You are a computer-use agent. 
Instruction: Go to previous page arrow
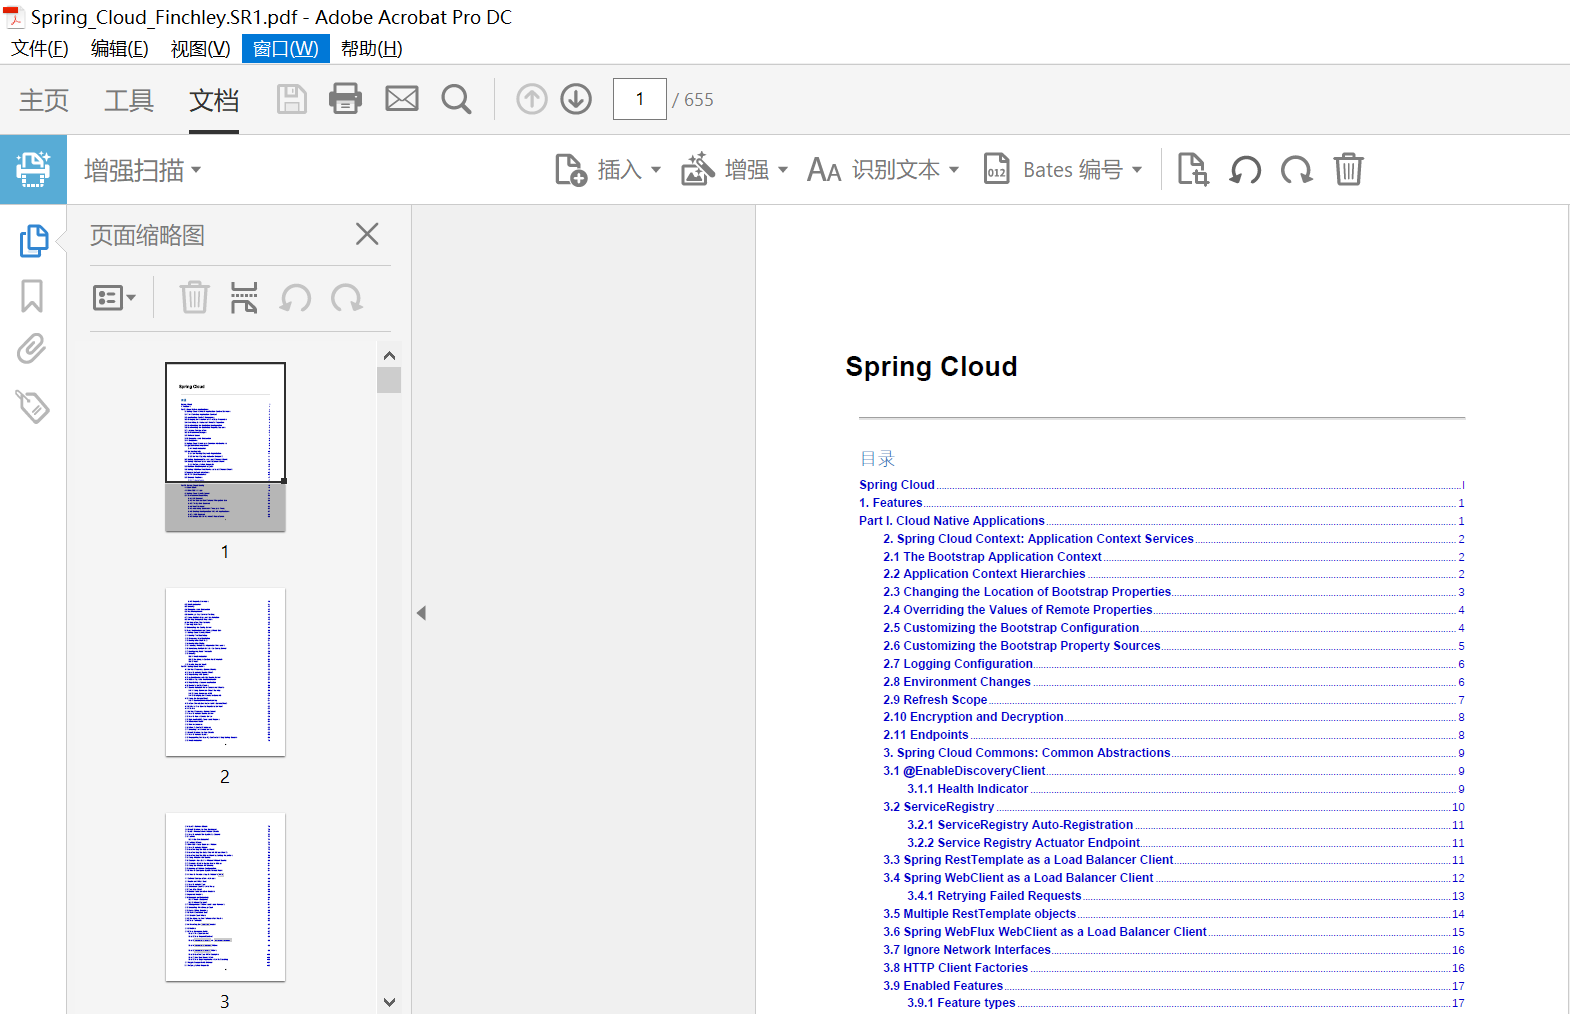point(532,99)
